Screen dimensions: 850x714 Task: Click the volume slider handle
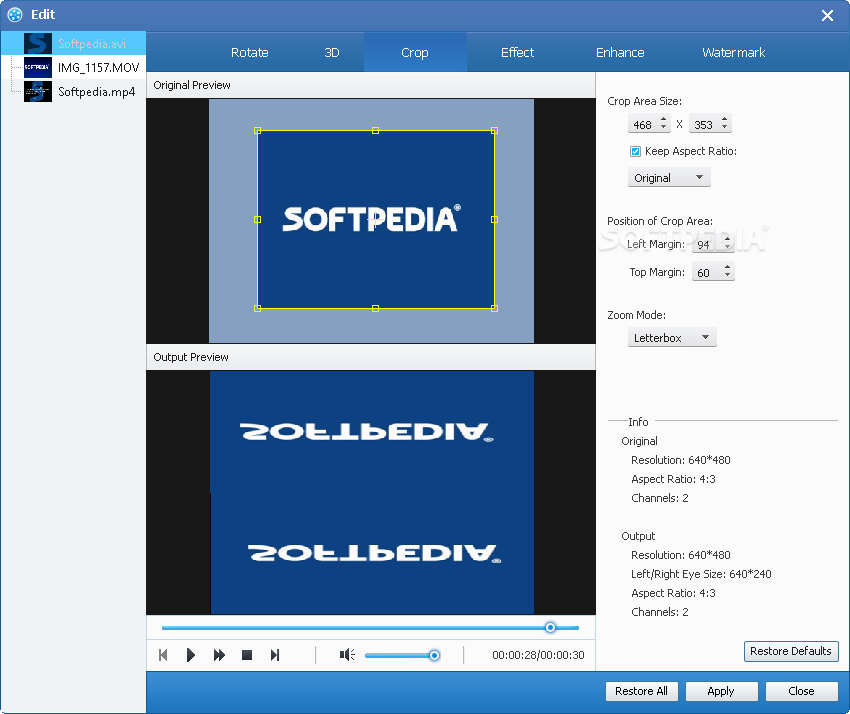point(434,655)
